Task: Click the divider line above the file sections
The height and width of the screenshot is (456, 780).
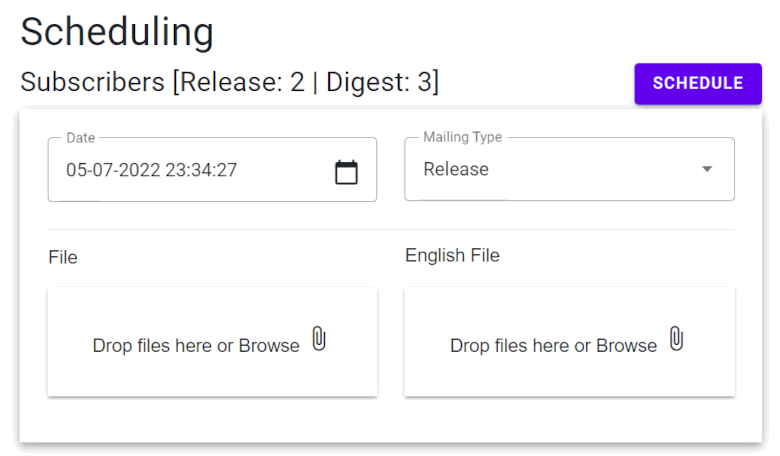Action: (x=391, y=230)
